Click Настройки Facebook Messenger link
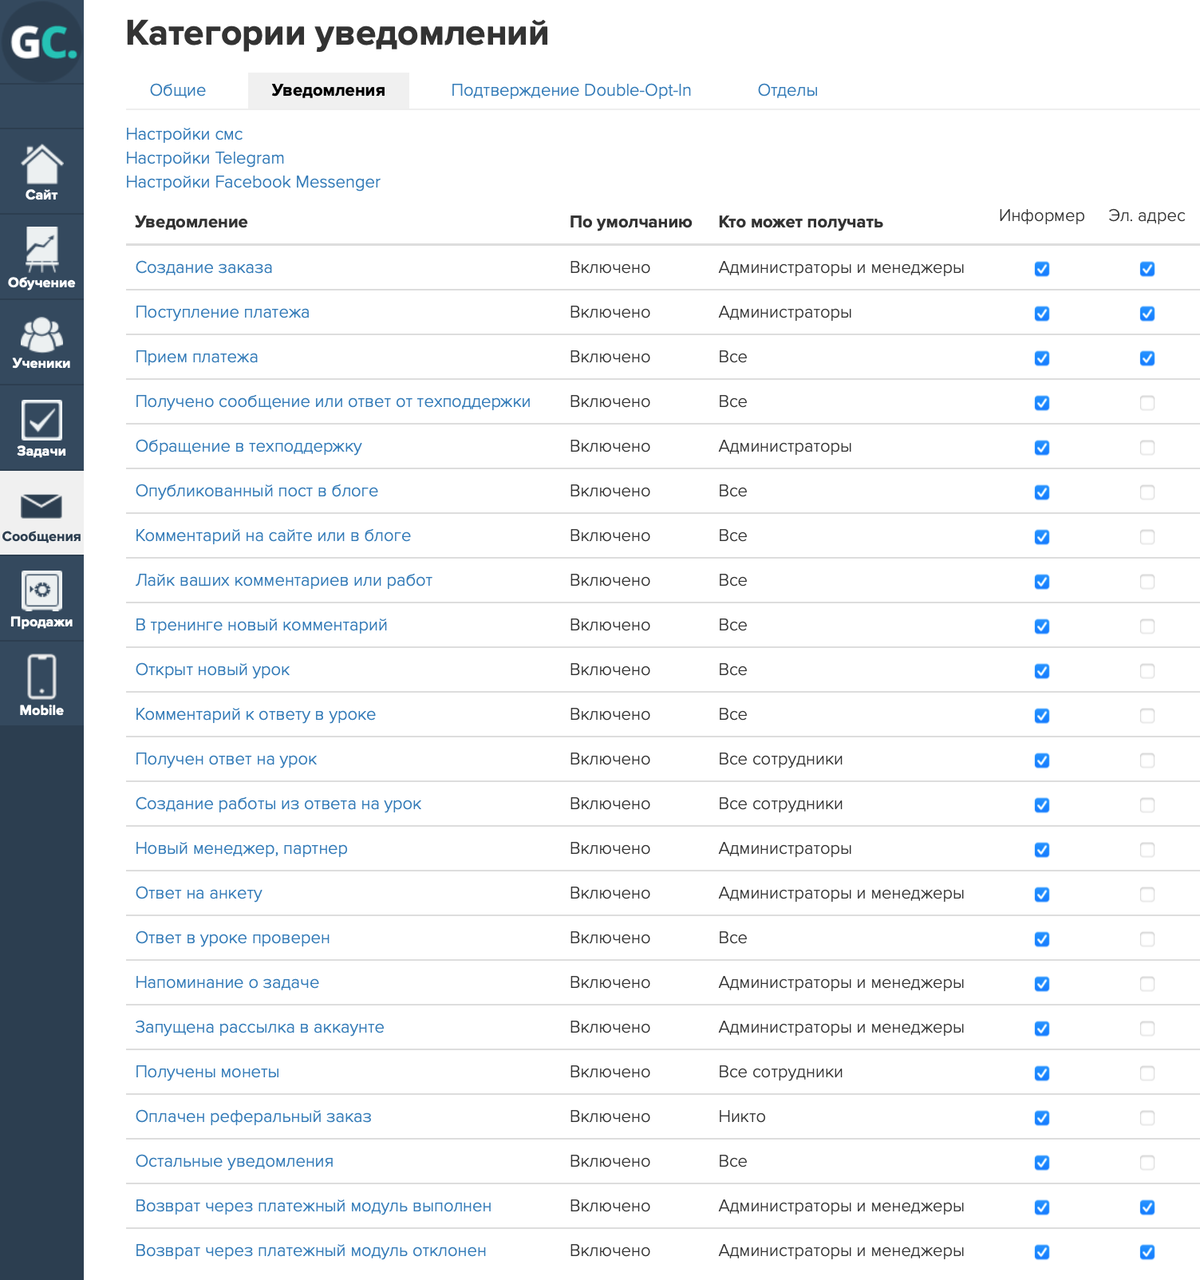This screenshot has height=1280, width=1200. pos(253,182)
